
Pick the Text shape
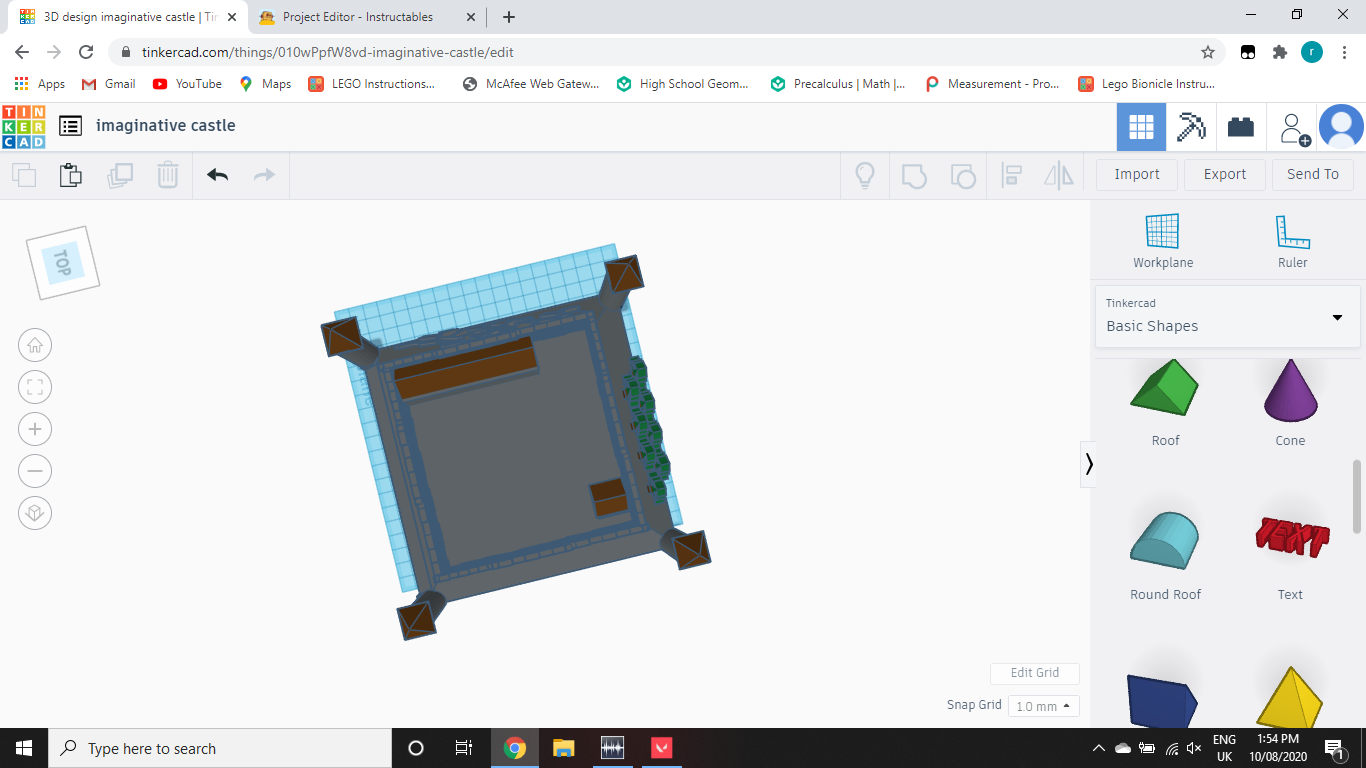click(1290, 540)
